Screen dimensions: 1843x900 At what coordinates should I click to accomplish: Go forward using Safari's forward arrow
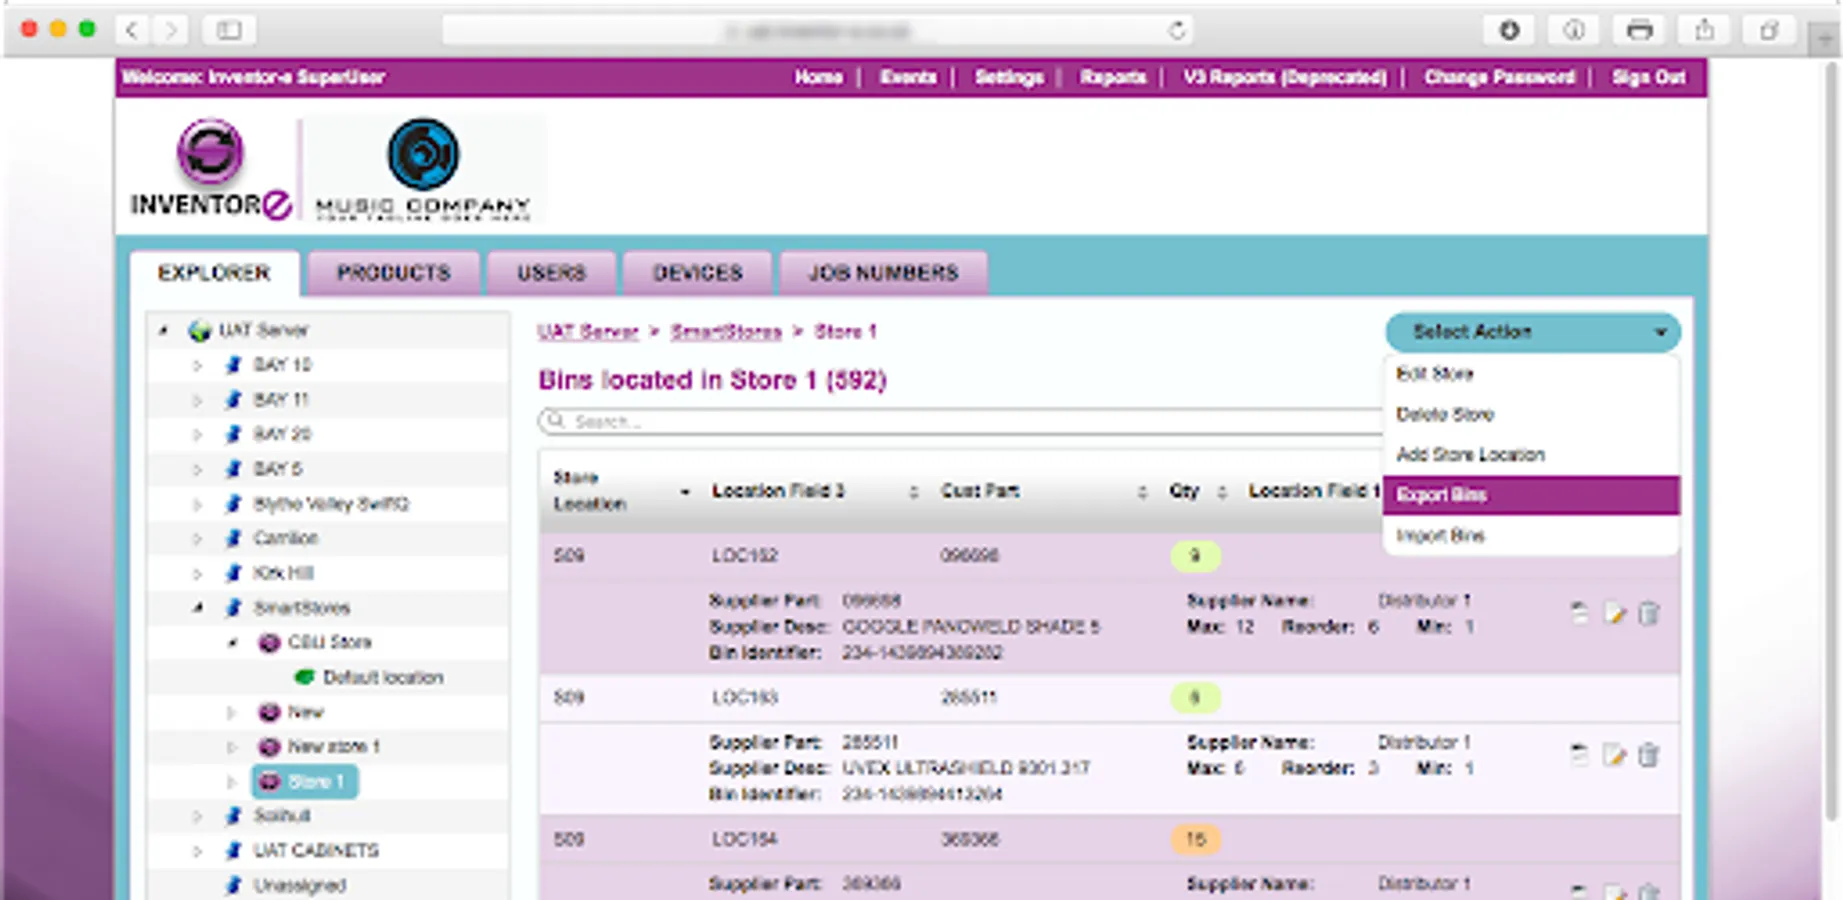(x=172, y=30)
